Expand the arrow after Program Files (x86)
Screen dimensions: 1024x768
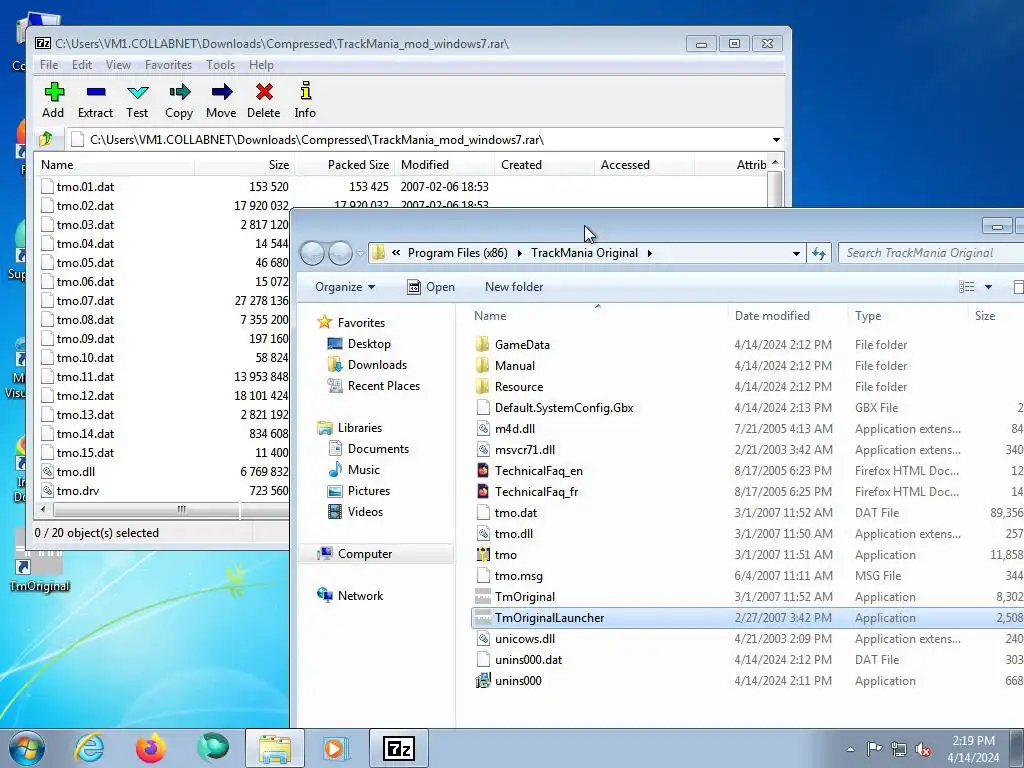point(519,253)
